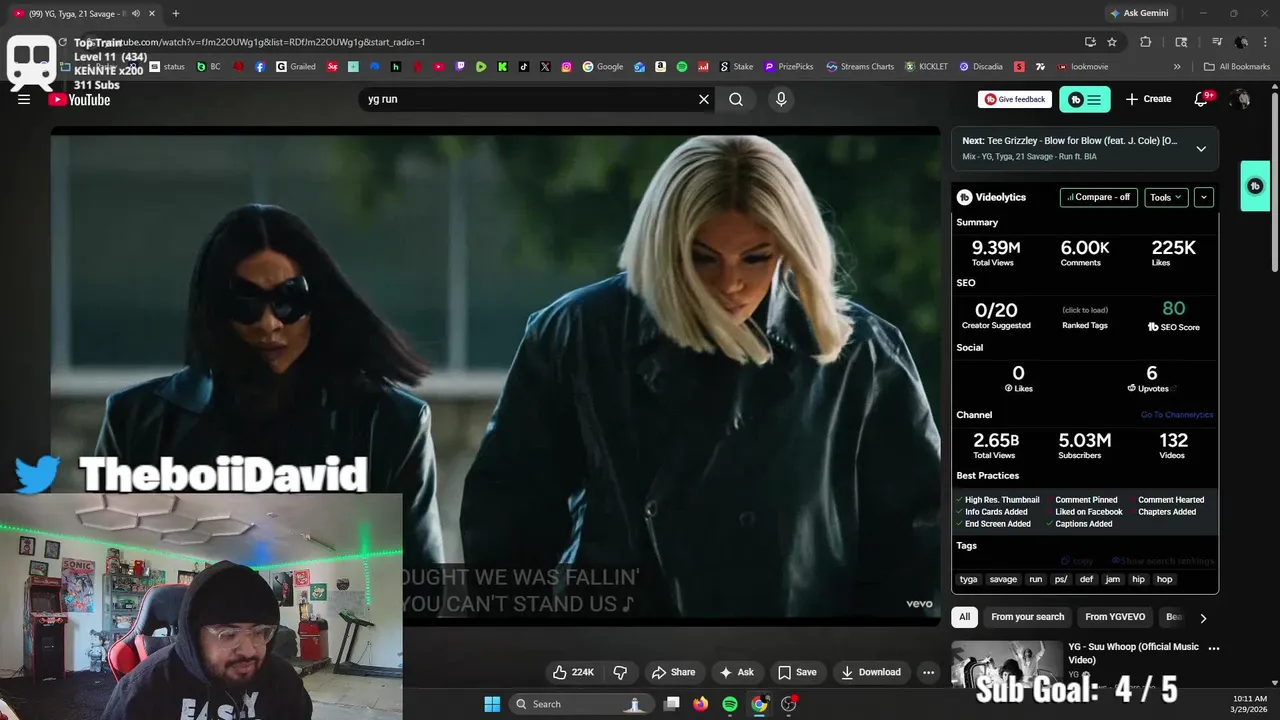Click the search magnifier button

pos(736,99)
